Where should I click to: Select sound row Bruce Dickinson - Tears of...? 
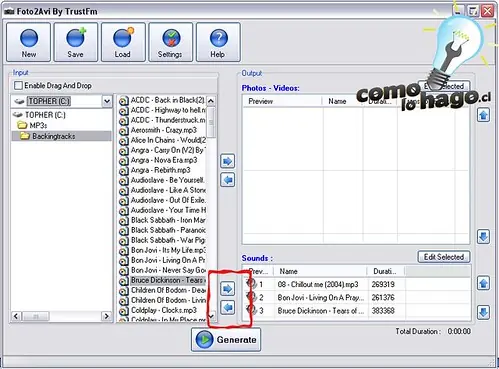point(356,311)
